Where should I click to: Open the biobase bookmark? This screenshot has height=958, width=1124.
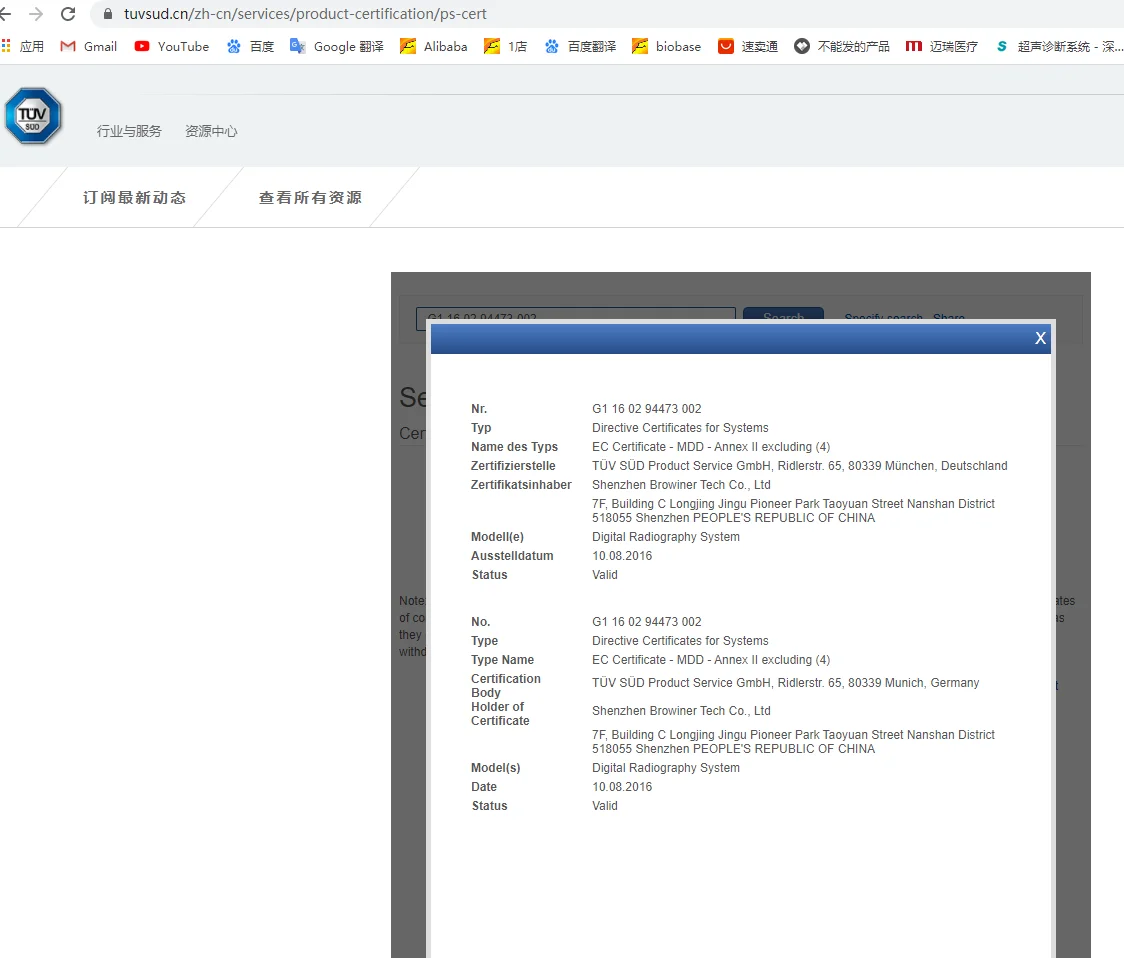[667, 47]
